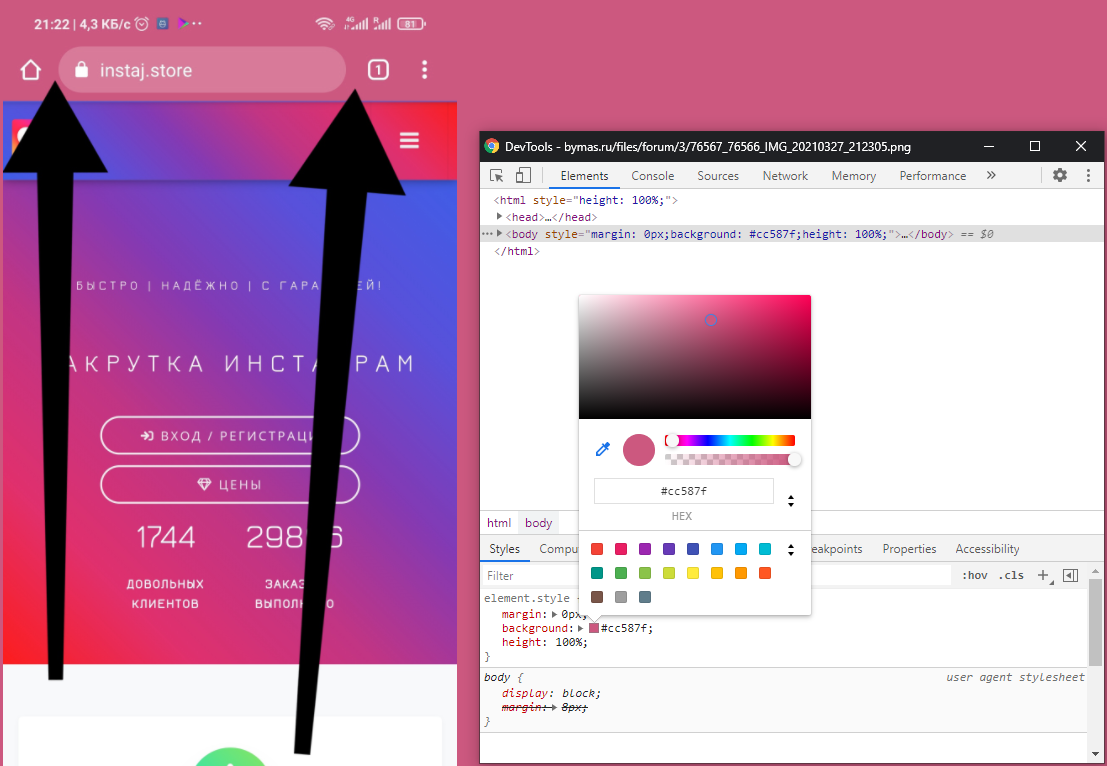The height and width of the screenshot is (766, 1107).
Task: Add a new style rule plus icon
Action: (x=1043, y=575)
